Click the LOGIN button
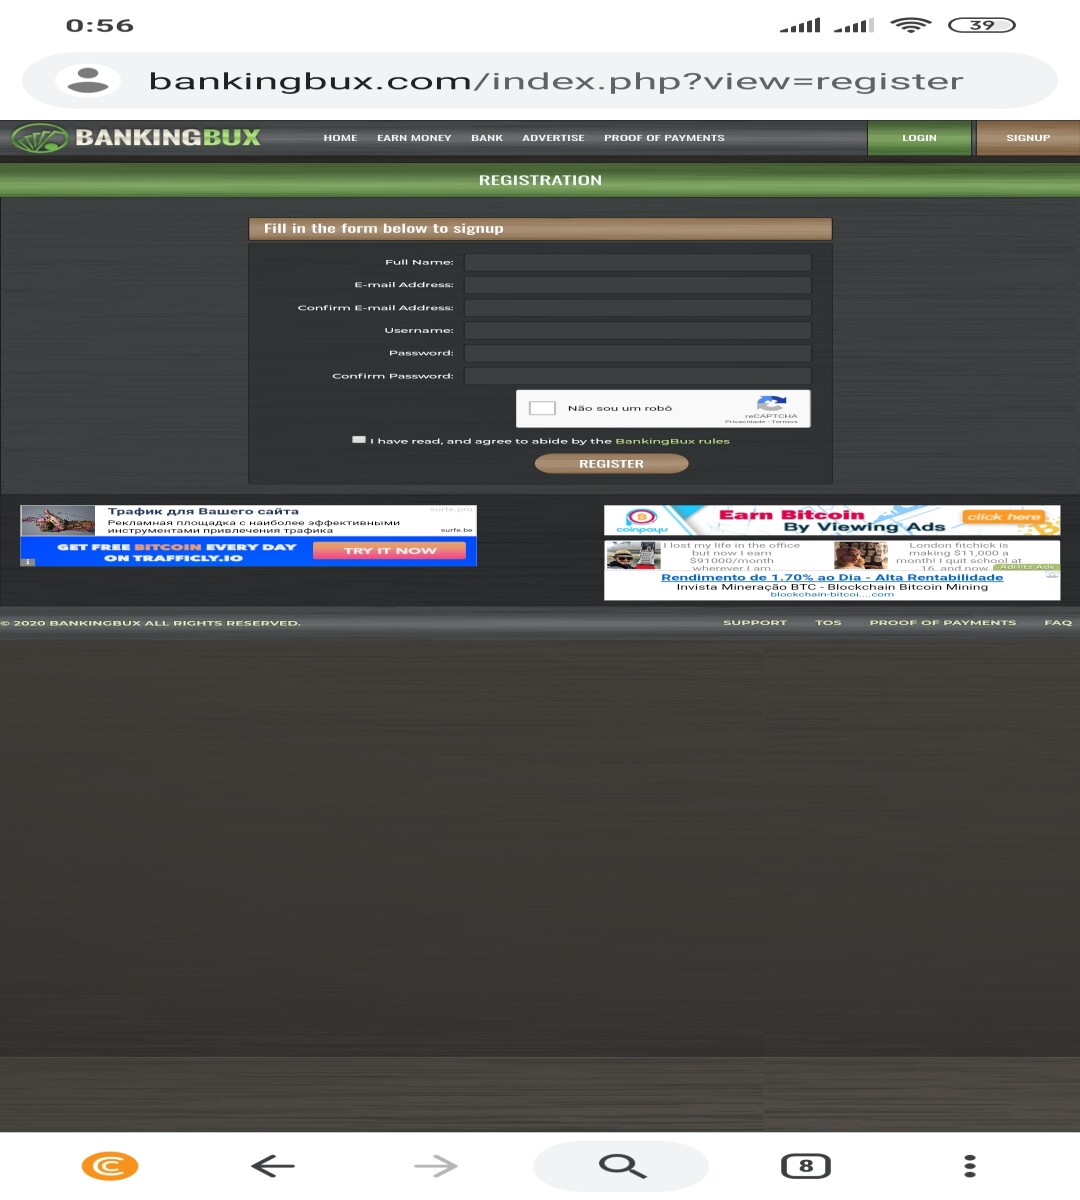Viewport: 1080px width, 1200px height. tap(919, 138)
